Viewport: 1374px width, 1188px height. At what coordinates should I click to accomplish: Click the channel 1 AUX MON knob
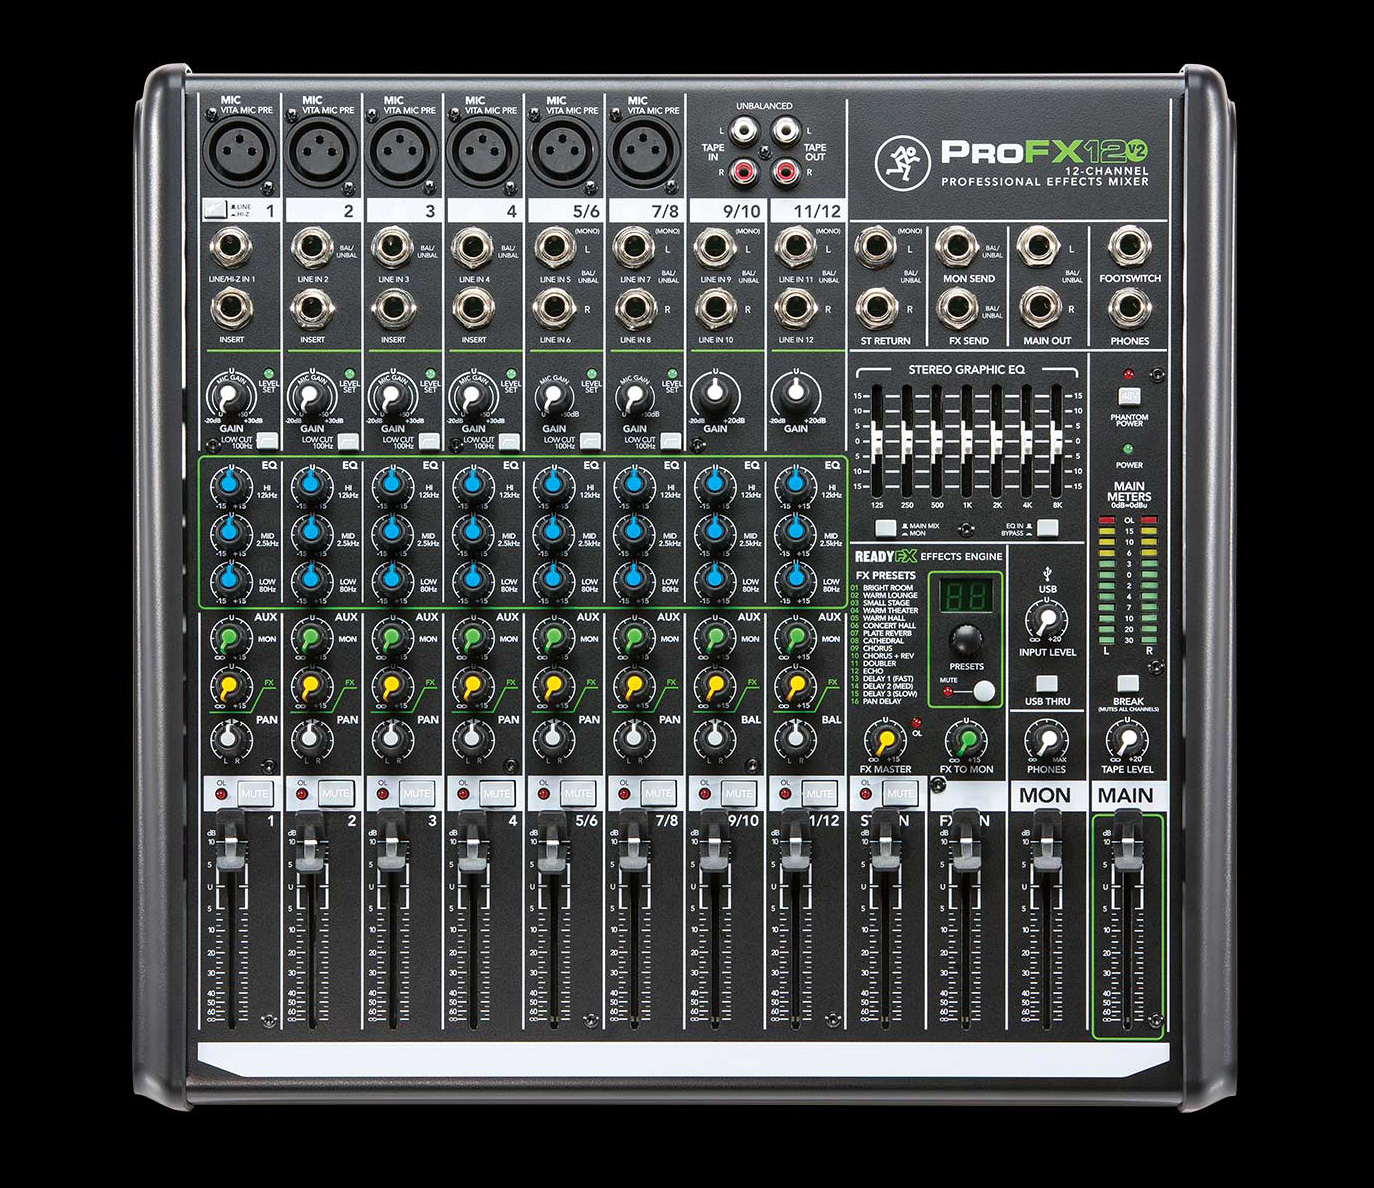point(231,637)
